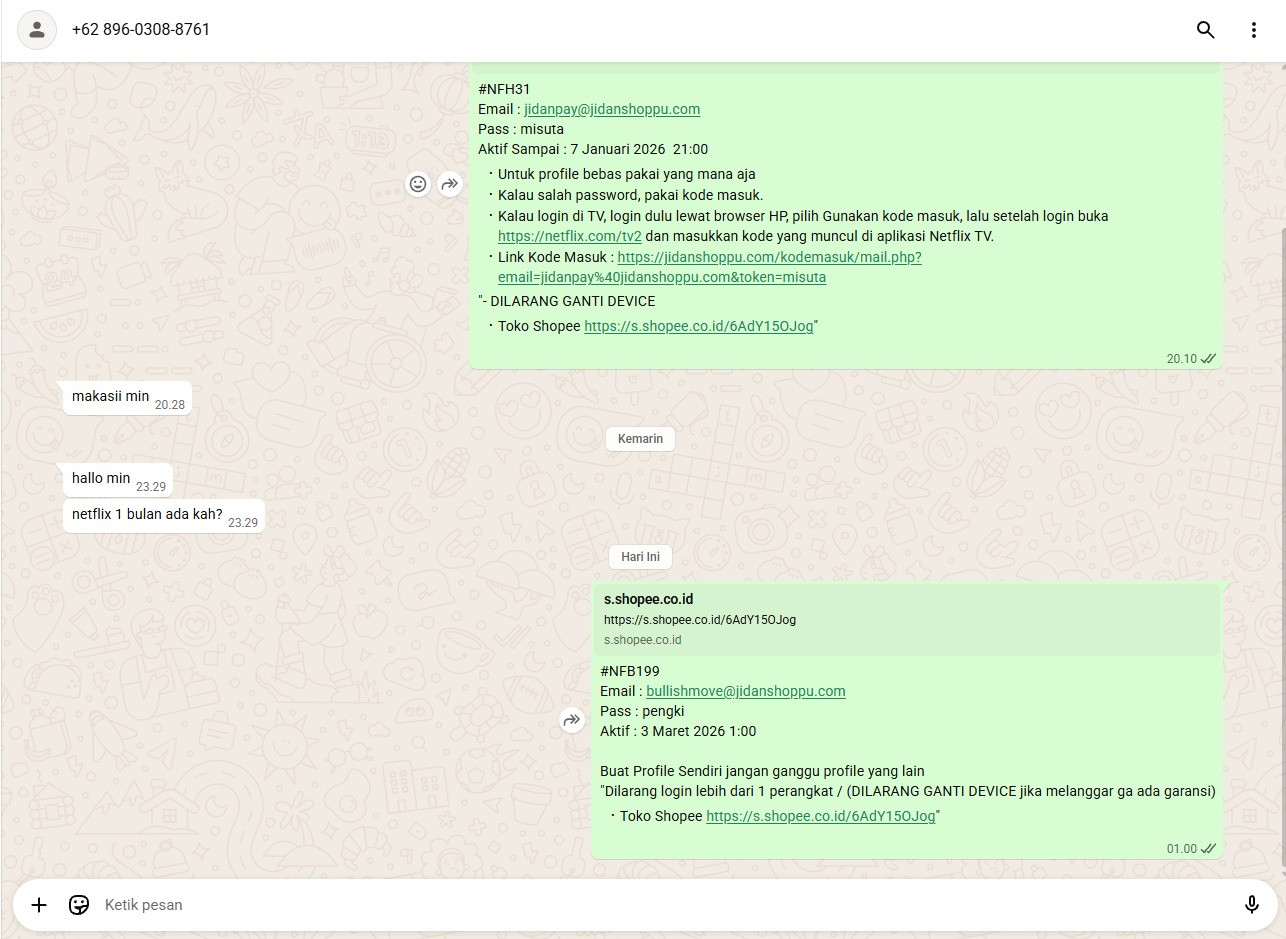Select the "netflix 1 bulan ada kah?" message
The image size is (1286, 939).
164,516
